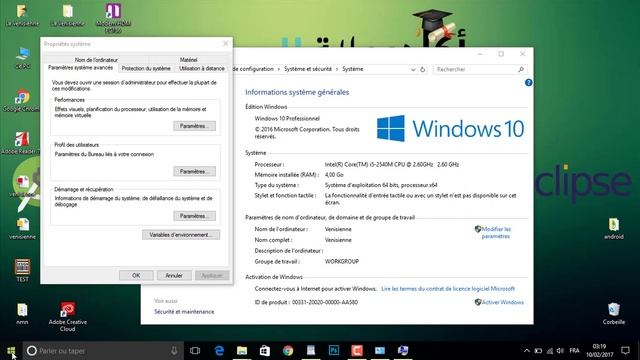Select the android desktop archive icon
The height and width of the screenshot is (360, 640).
[613, 229]
